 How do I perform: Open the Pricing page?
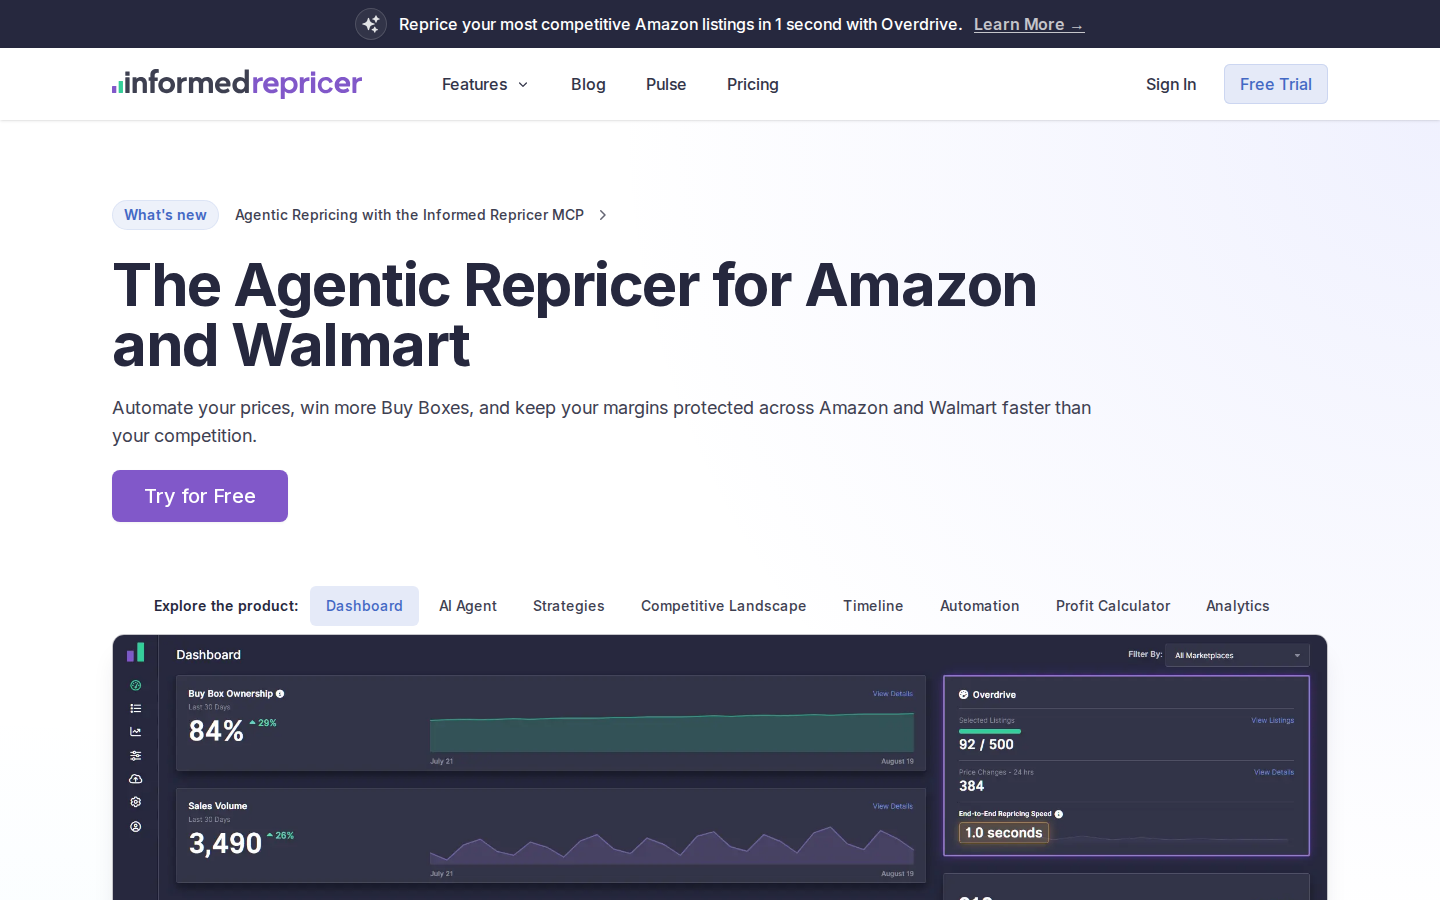753,84
